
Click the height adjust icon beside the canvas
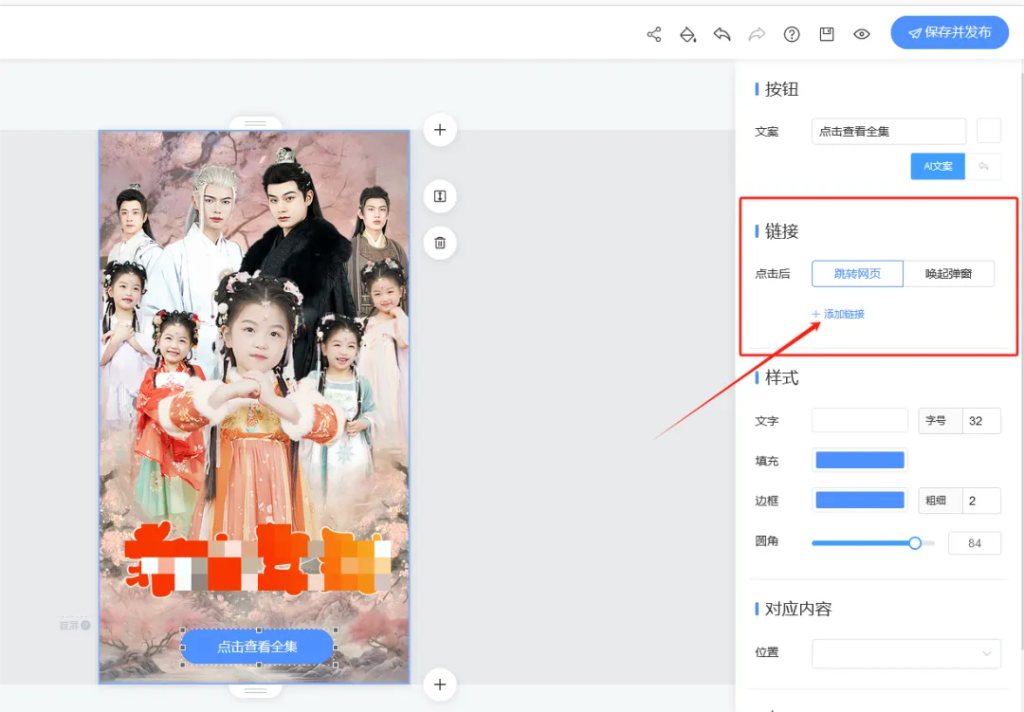[x=440, y=196]
